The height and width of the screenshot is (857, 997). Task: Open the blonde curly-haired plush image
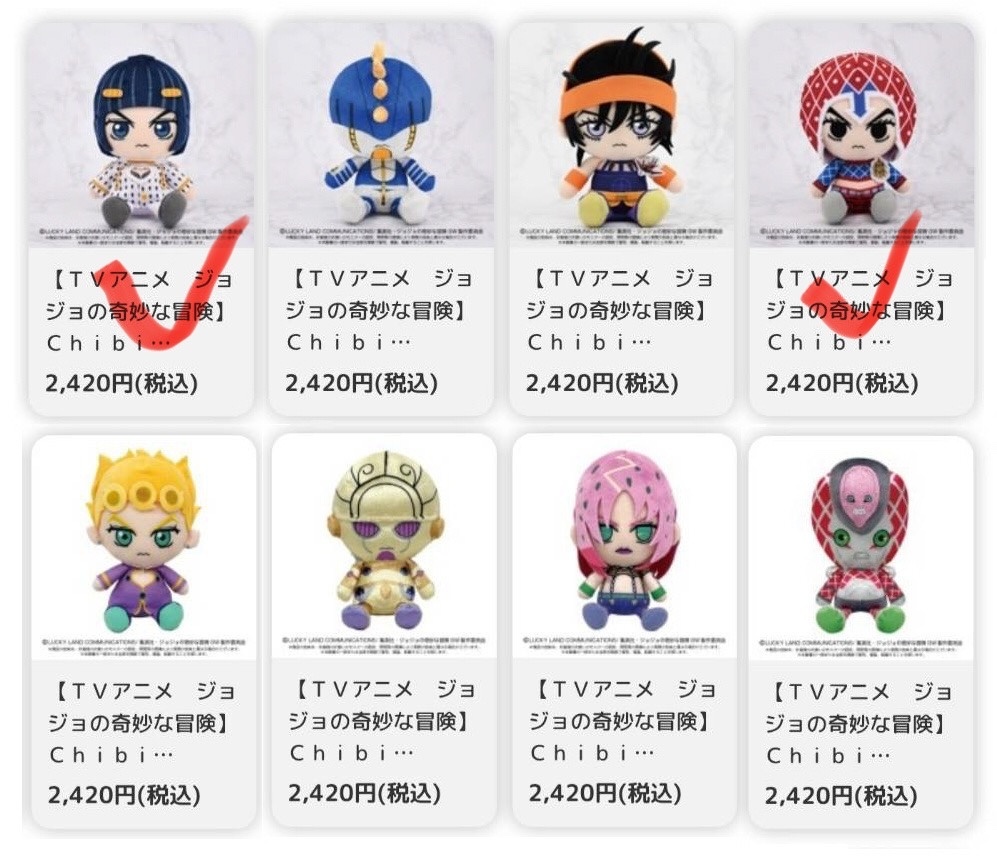pos(144,547)
